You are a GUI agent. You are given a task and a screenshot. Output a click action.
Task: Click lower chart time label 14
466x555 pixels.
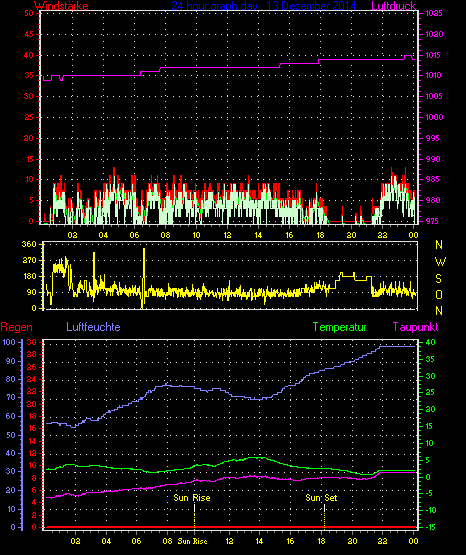[x=259, y=541]
